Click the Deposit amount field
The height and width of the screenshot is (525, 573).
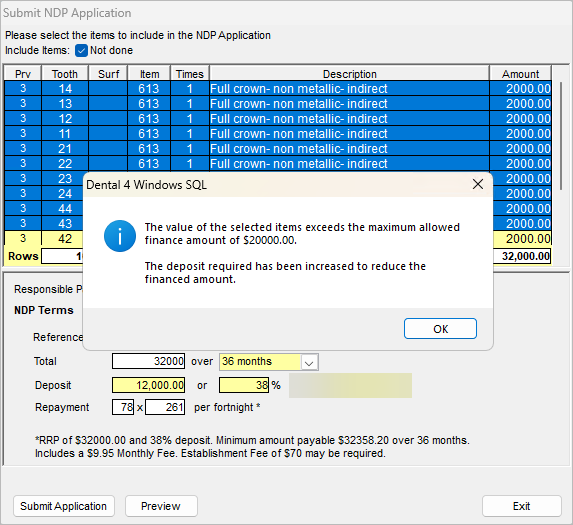click(x=148, y=385)
